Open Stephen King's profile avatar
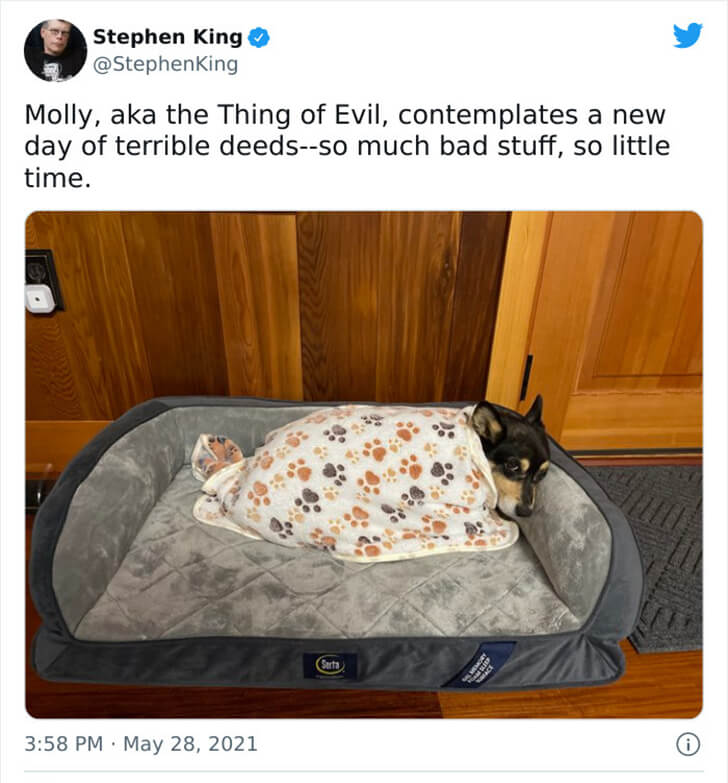The width and height of the screenshot is (728, 783). (x=55, y=50)
